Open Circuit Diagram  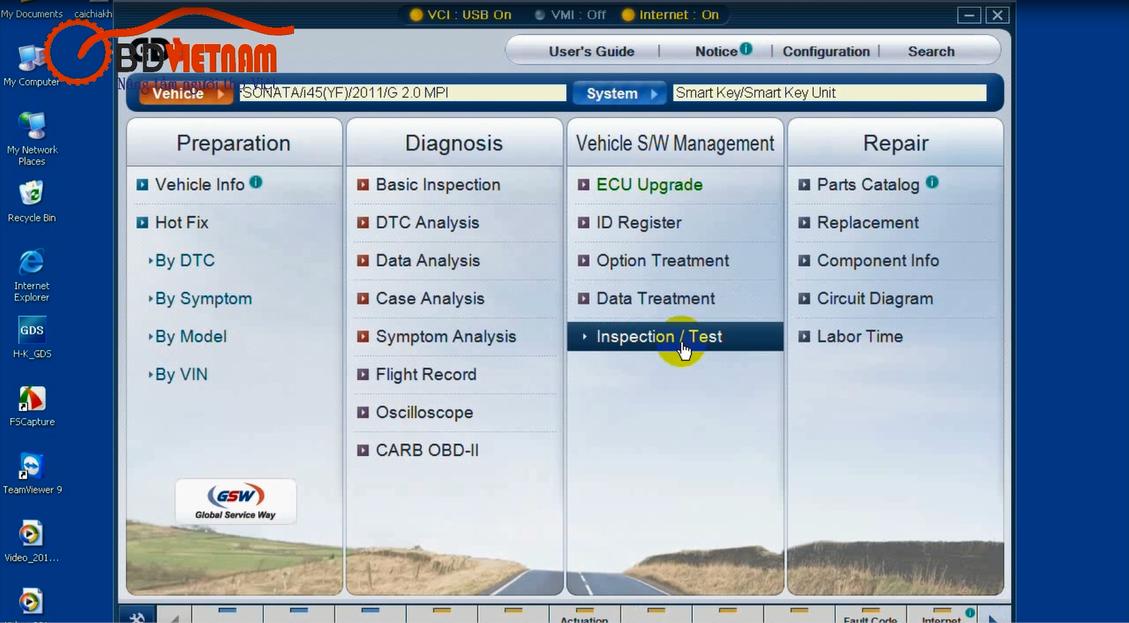click(875, 299)
